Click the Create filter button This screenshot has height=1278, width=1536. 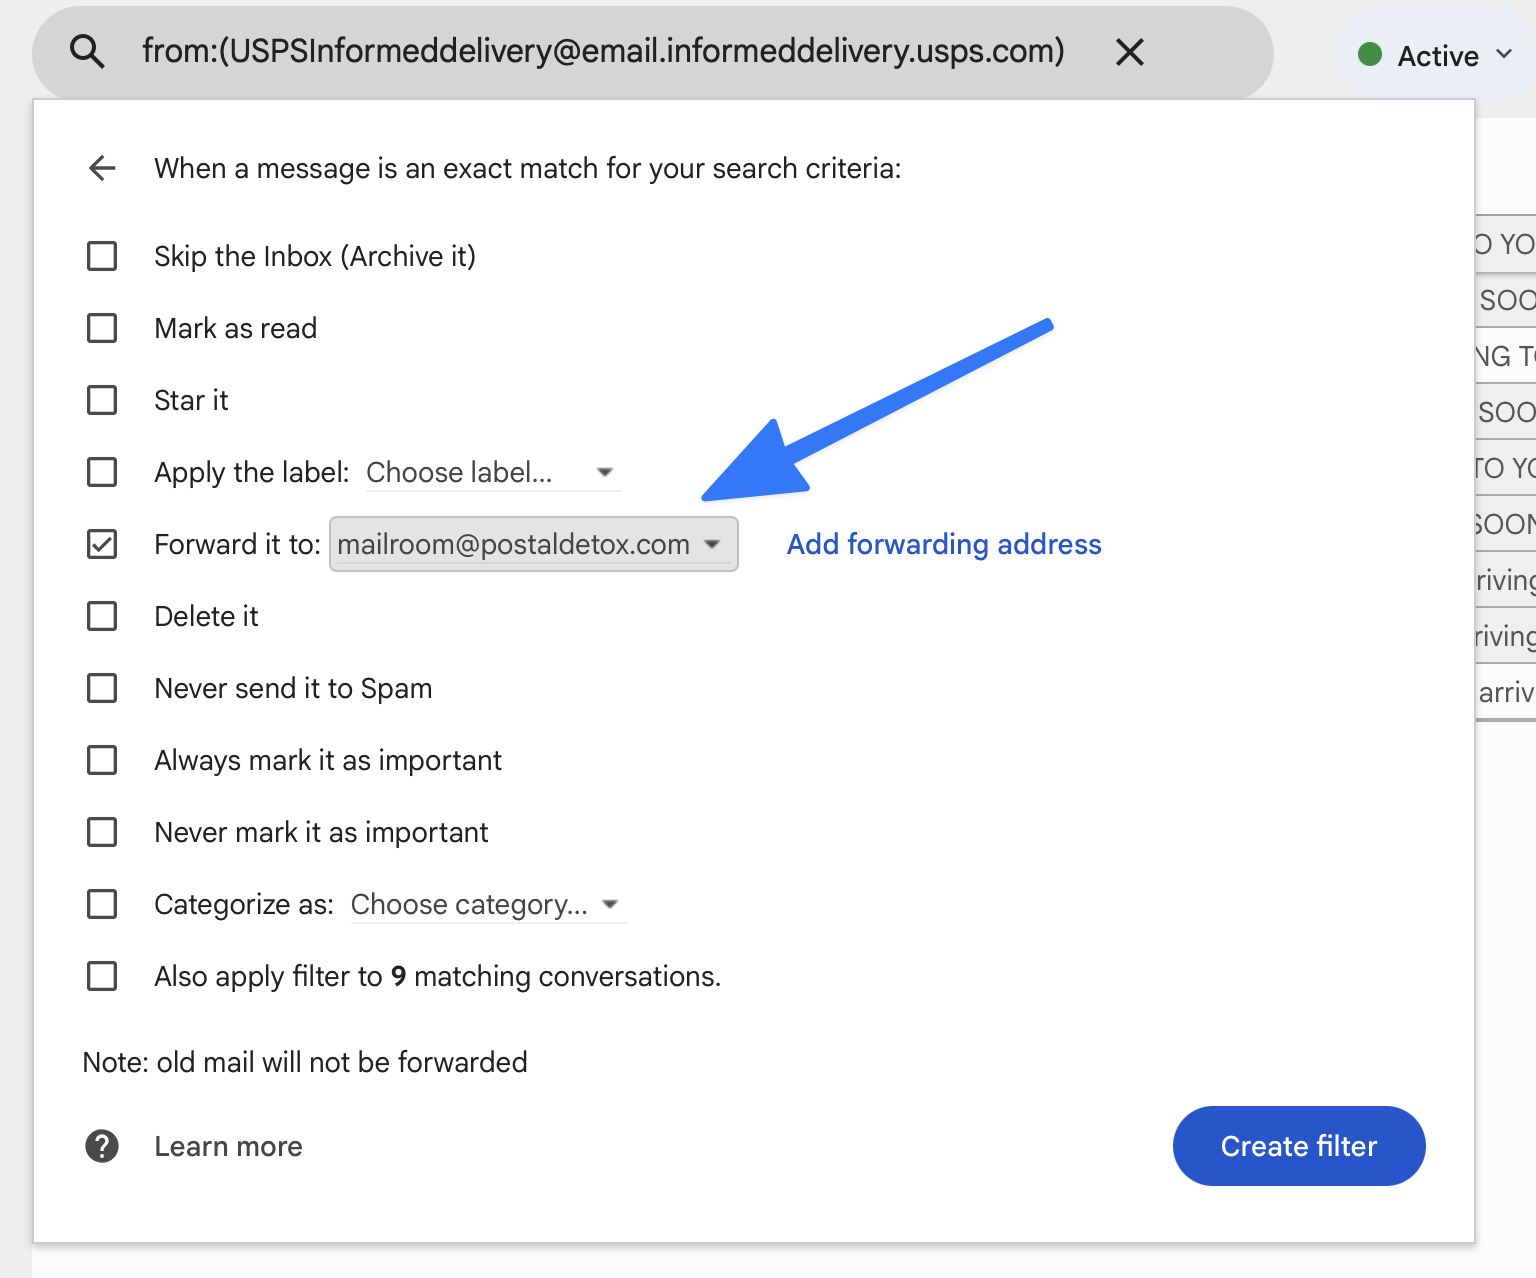pyautogui.click(x=1298, y=1146)
